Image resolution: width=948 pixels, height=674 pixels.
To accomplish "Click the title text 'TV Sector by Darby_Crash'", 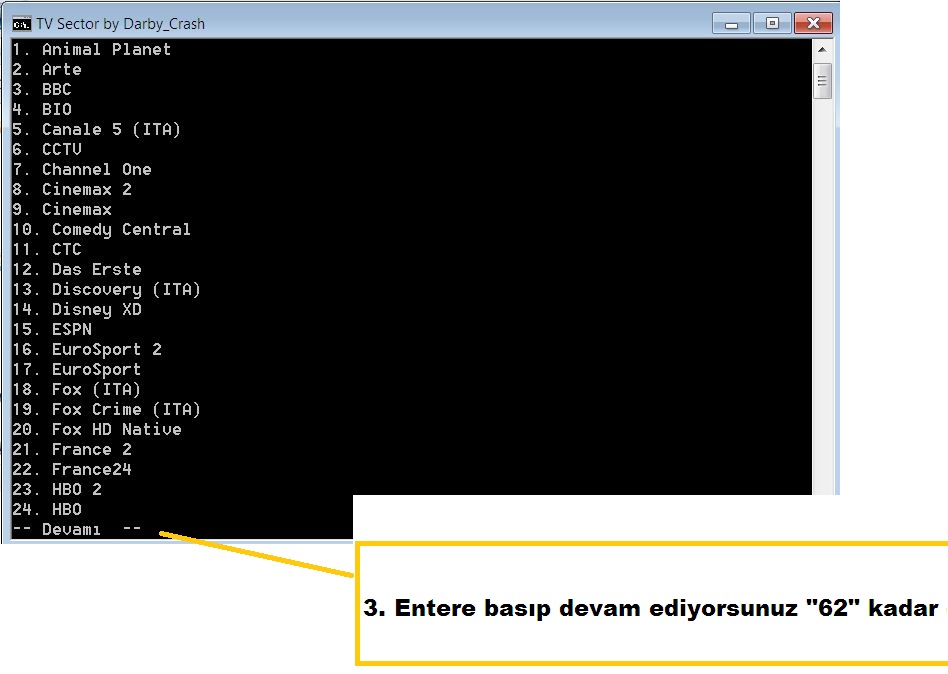I will pos(120,24).
